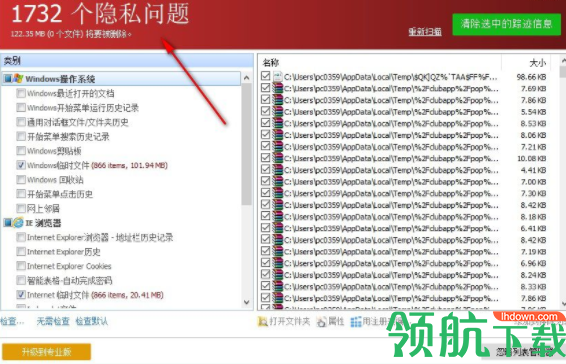Image resolution: width=566 pixels, height=364 pixels.
Task: Click the archive icon in the 8.24 KB row
Action: click(x=277, y=275)
